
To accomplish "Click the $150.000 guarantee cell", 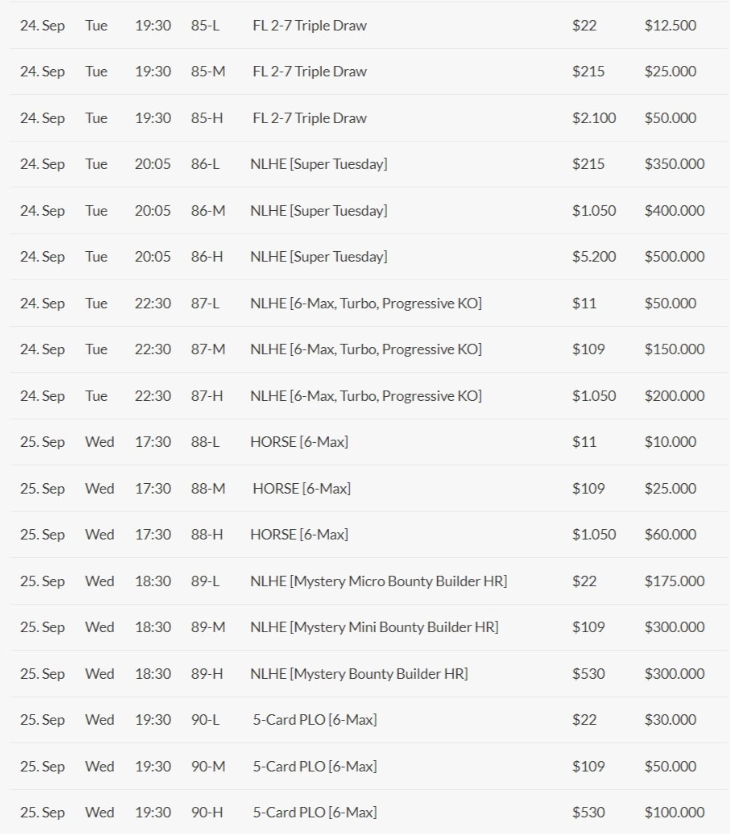I will [x=674, y=349].
